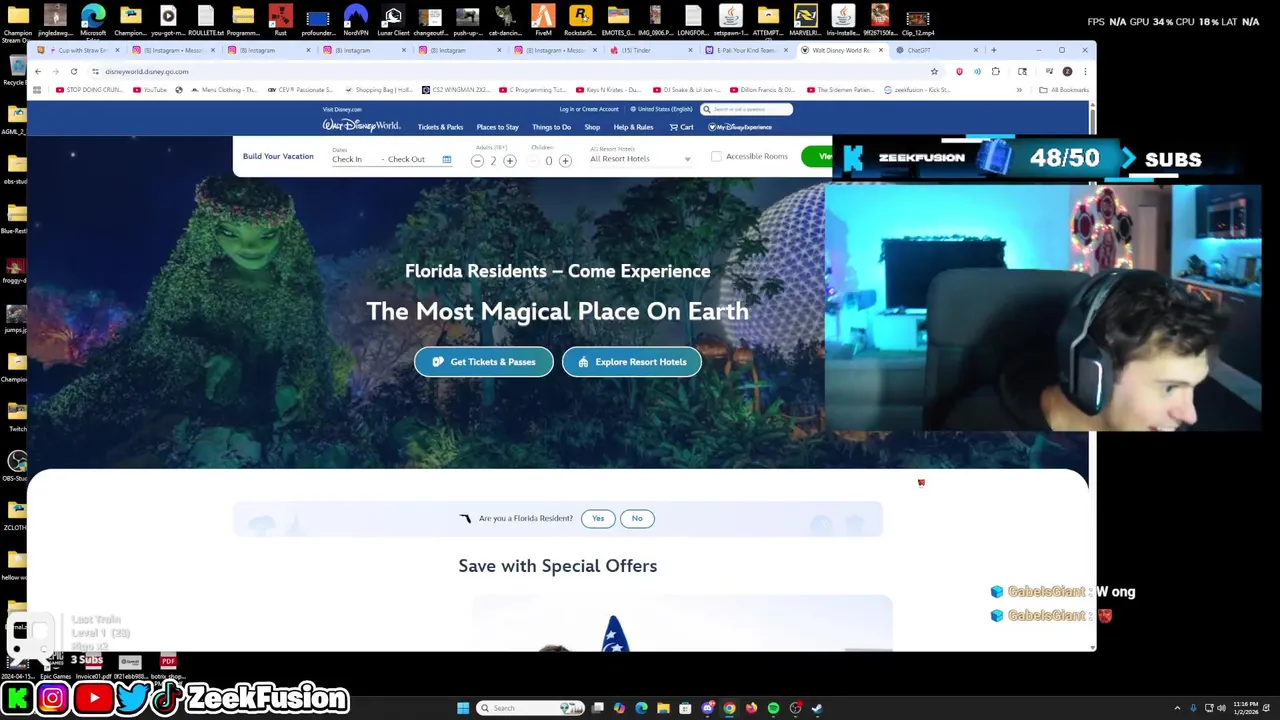Open Steam from the taskbar

pyautogui.click(x=817, y=708)
